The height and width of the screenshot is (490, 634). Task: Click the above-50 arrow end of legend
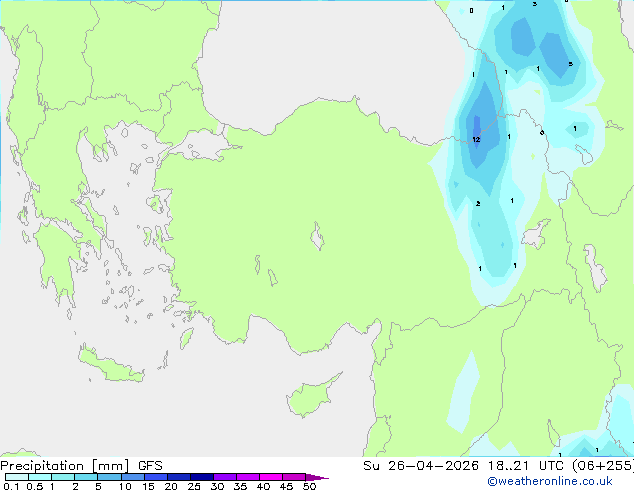[x=317, y=477]
